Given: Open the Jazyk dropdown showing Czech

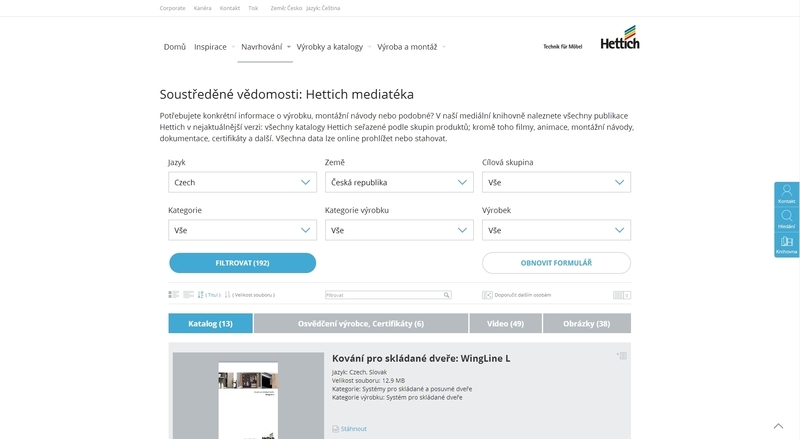Looking at the screenshot, I should (x=243, y=182).
